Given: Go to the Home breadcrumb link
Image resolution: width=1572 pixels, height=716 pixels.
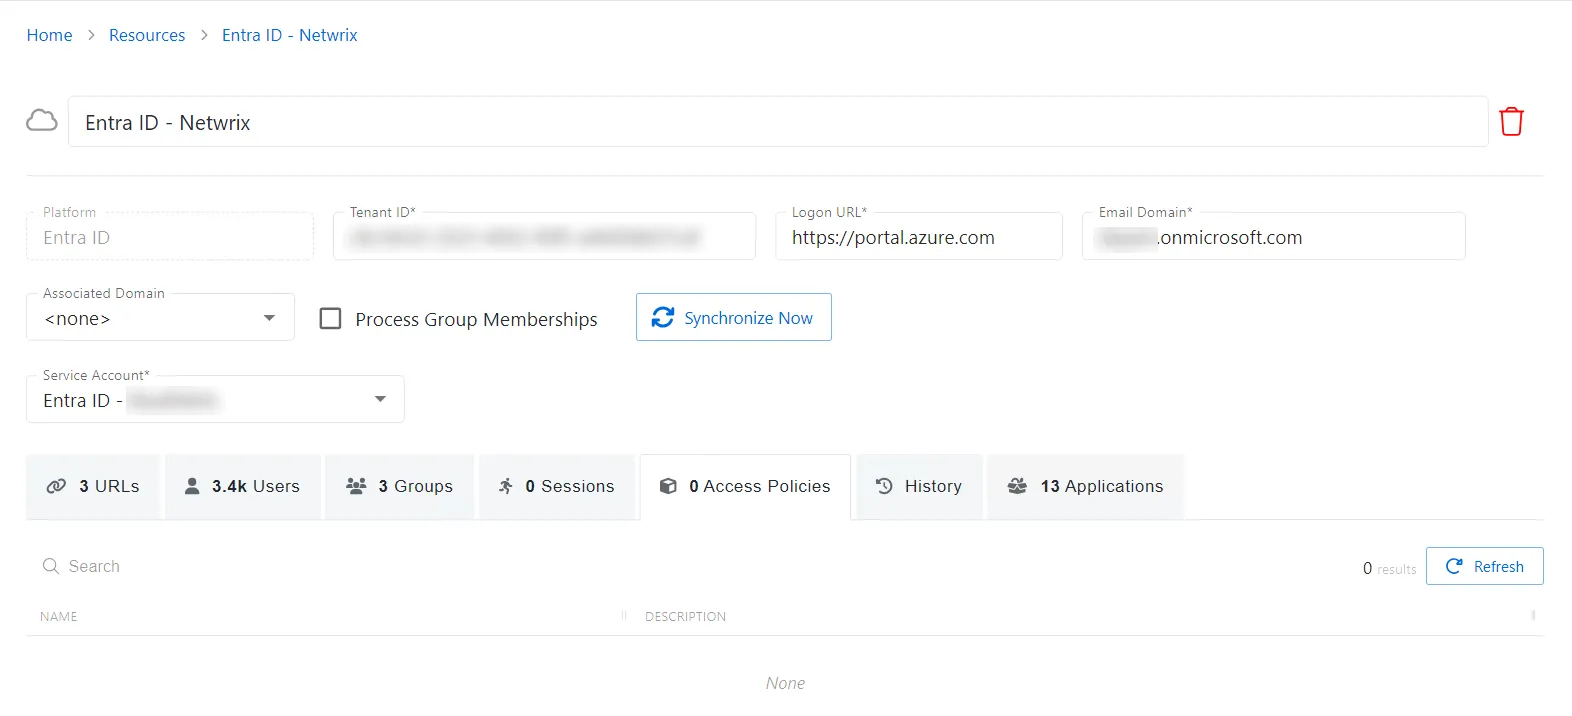Looking at the screenshot, I should (49, 35).
